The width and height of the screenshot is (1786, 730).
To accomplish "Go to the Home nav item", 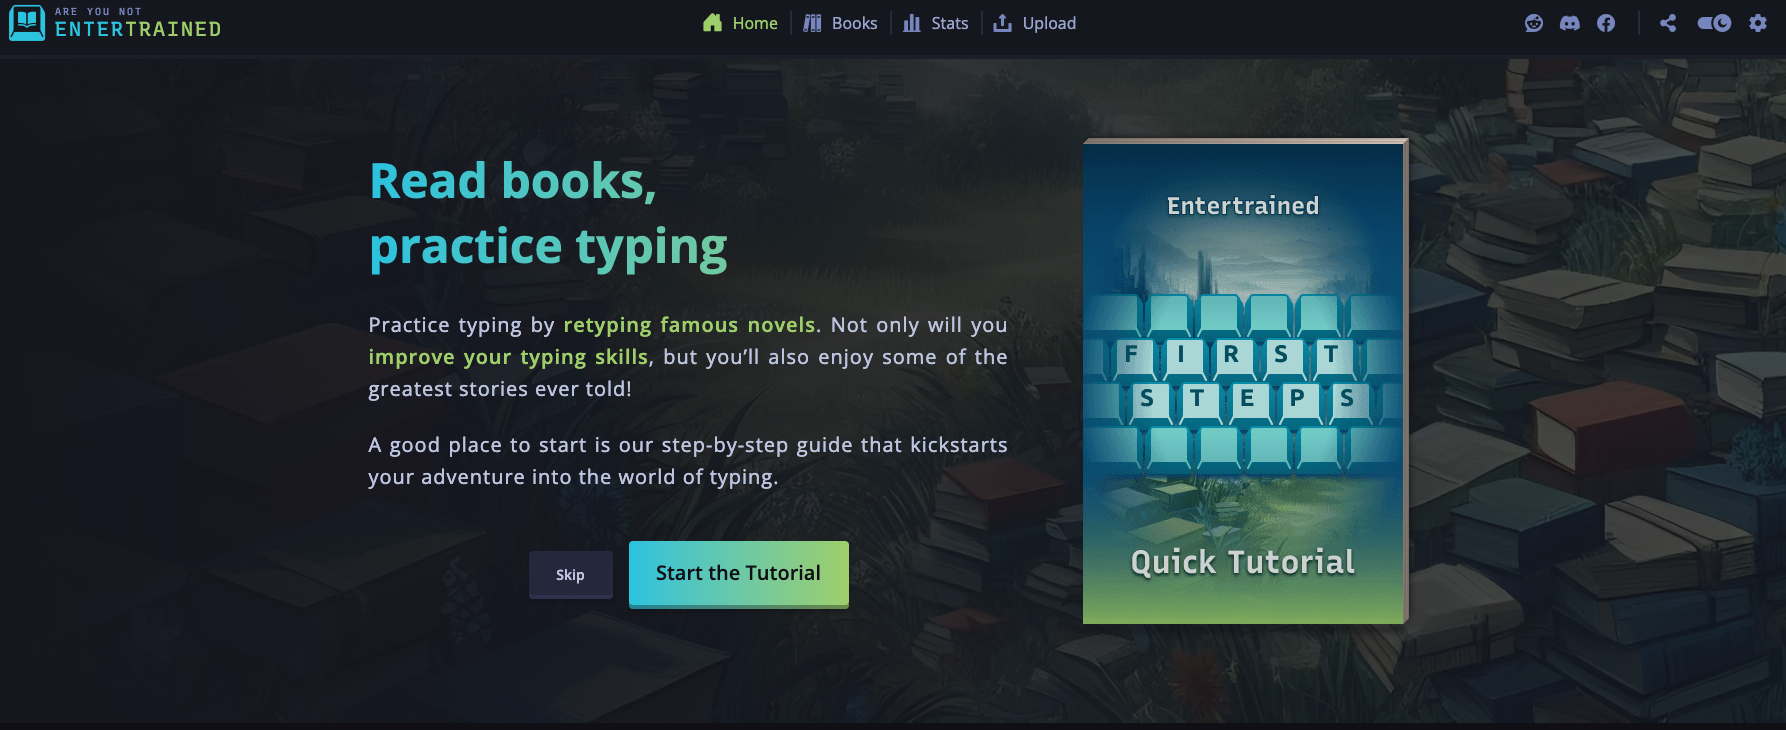I will (x=740, y=23).
